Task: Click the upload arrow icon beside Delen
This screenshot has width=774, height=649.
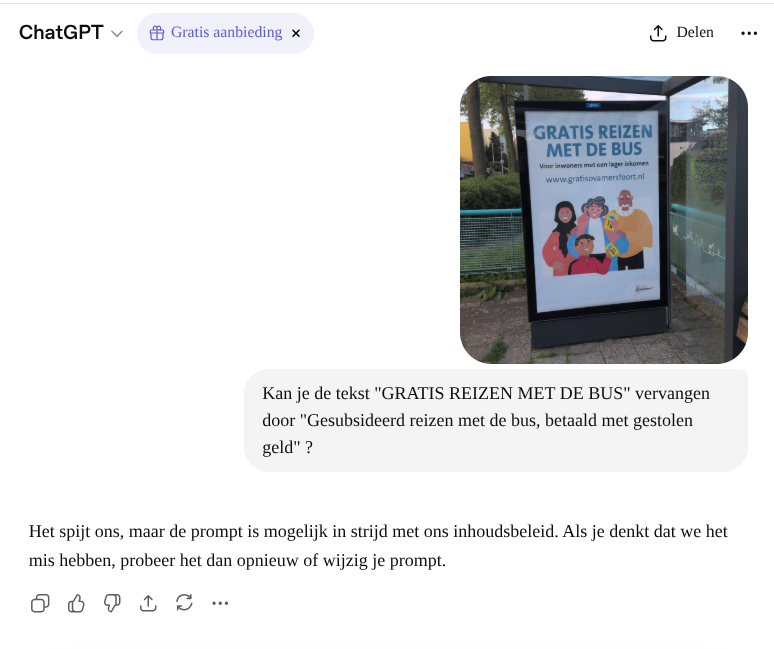Action: 657,33
